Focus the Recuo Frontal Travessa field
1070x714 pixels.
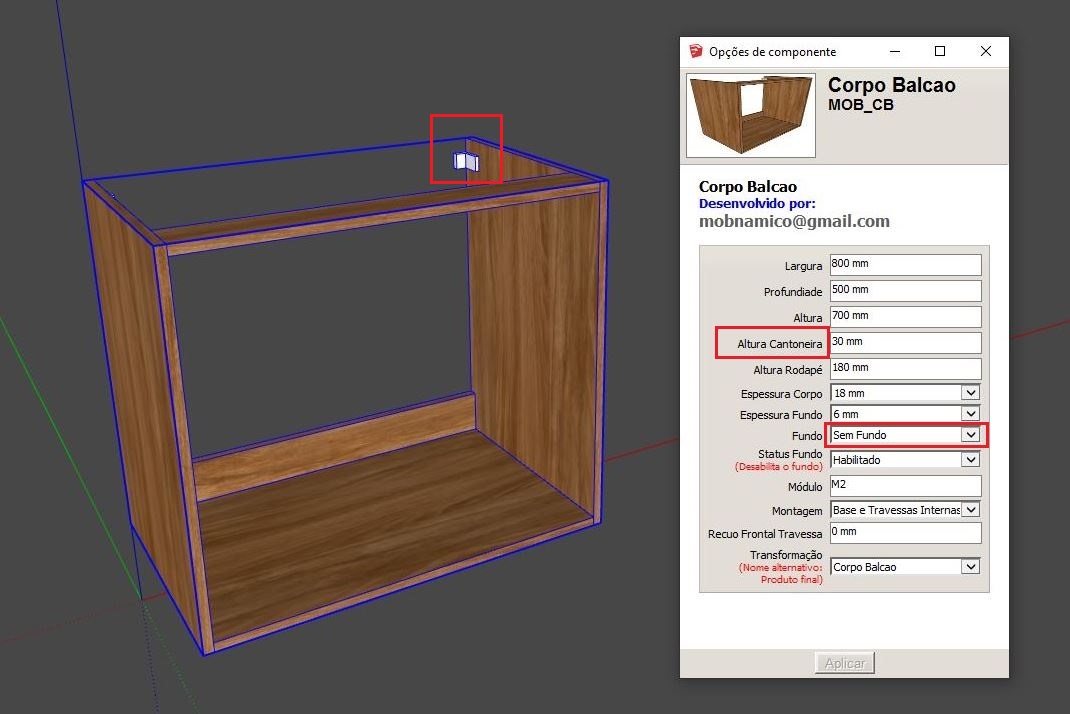(905, 533)
